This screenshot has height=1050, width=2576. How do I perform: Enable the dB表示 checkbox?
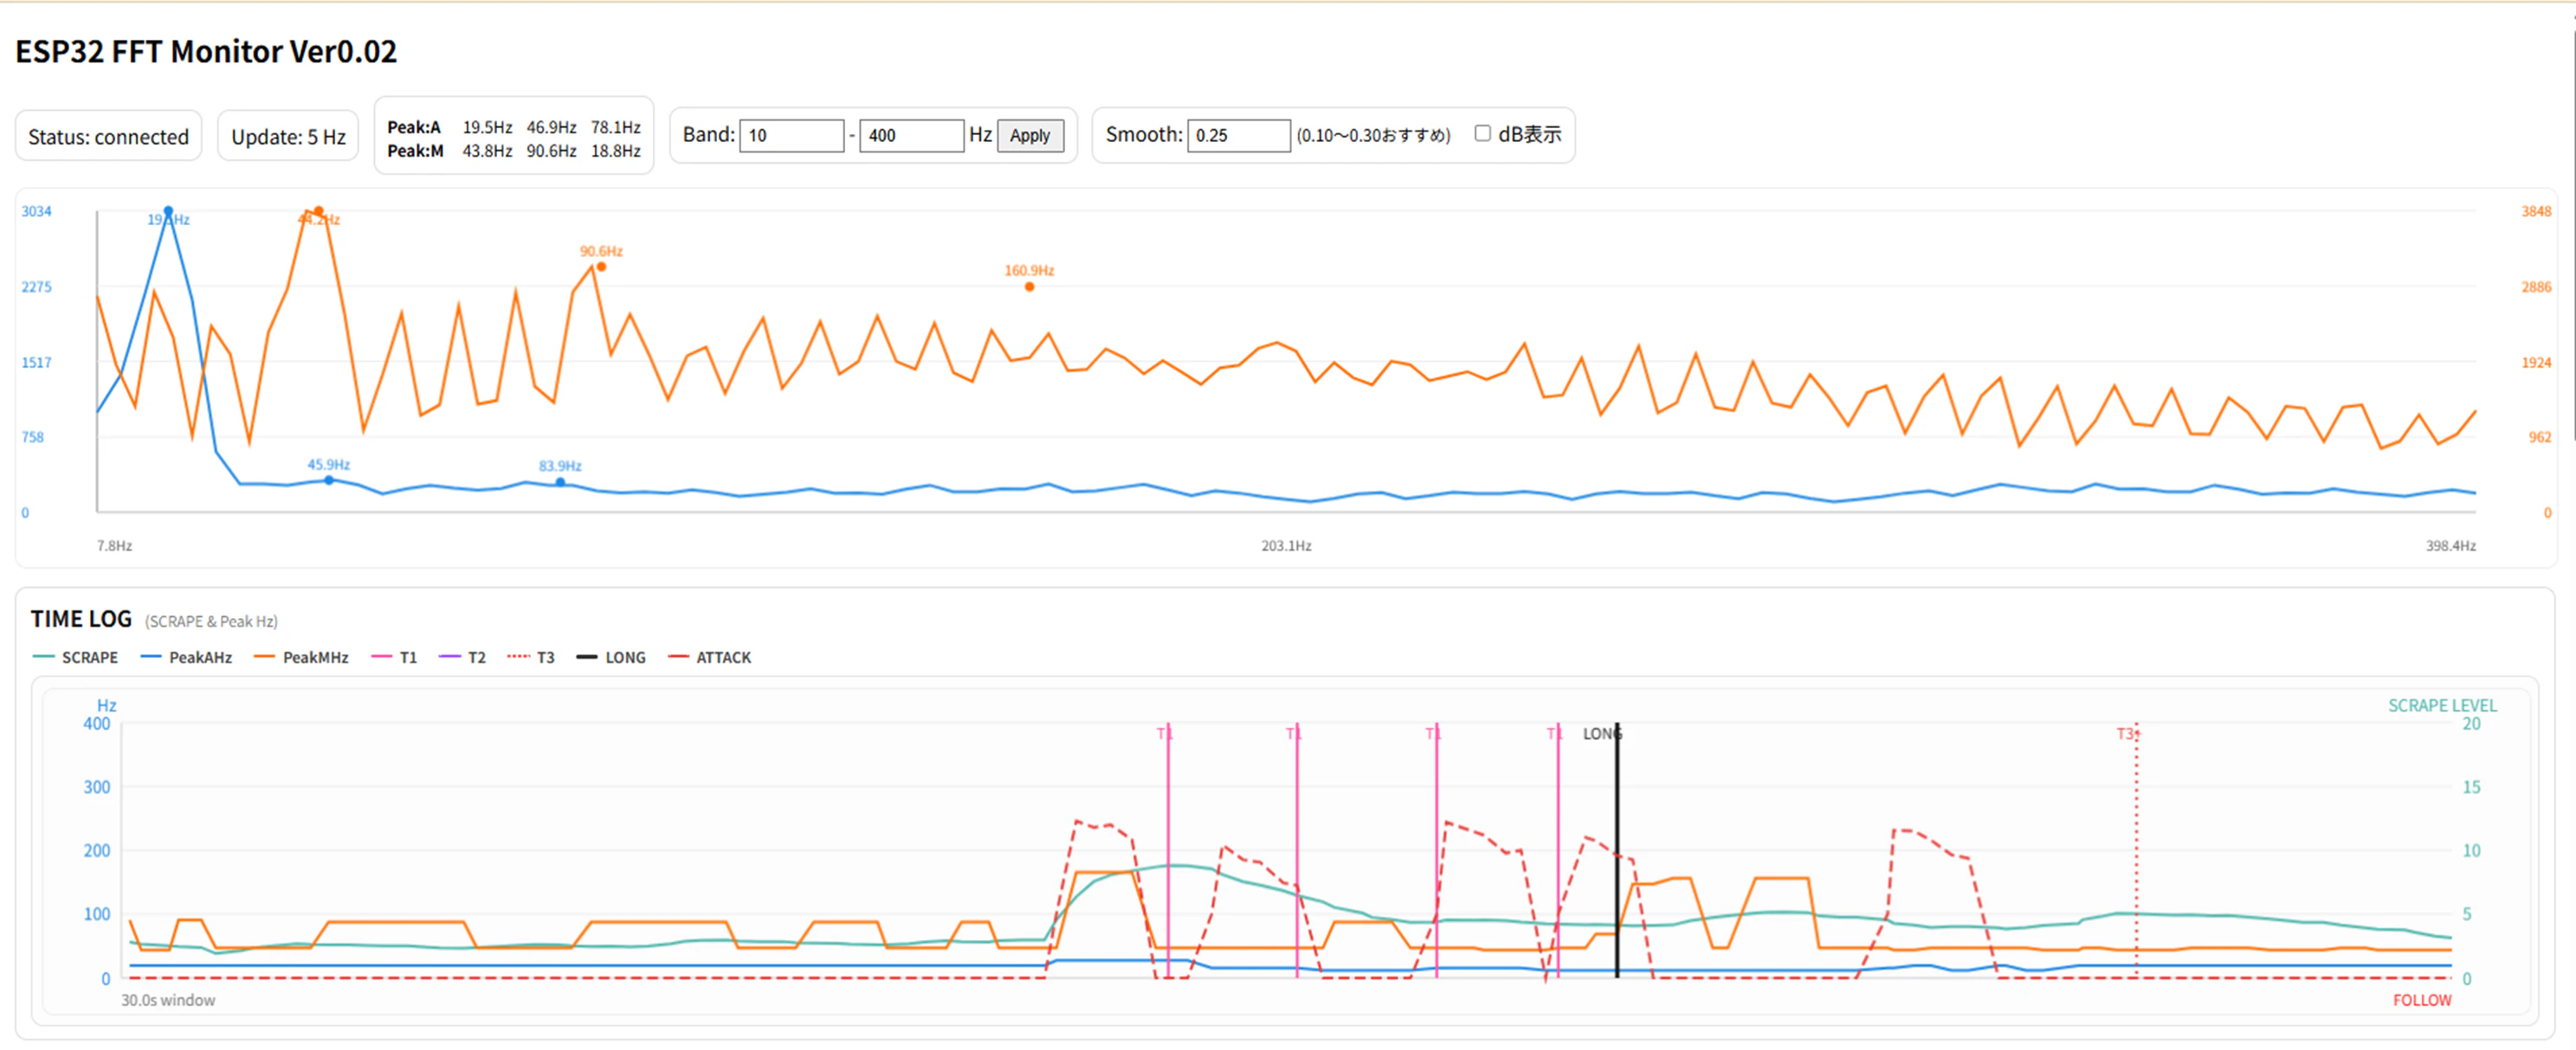tap(1482, 133)
